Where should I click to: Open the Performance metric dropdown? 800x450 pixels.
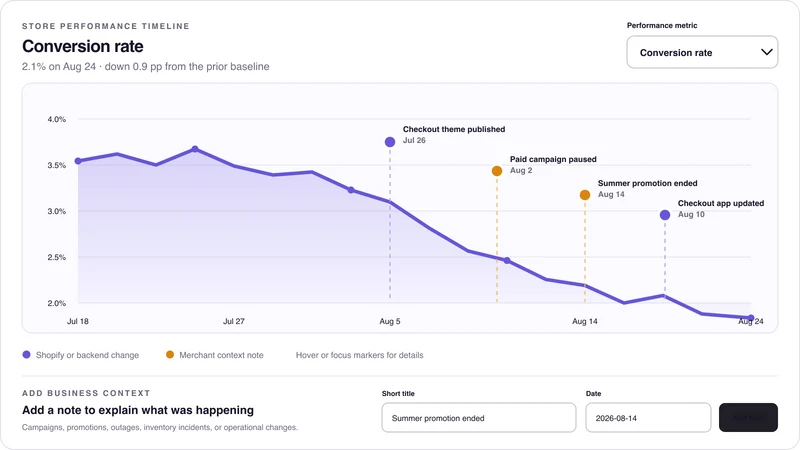(702, 52)
